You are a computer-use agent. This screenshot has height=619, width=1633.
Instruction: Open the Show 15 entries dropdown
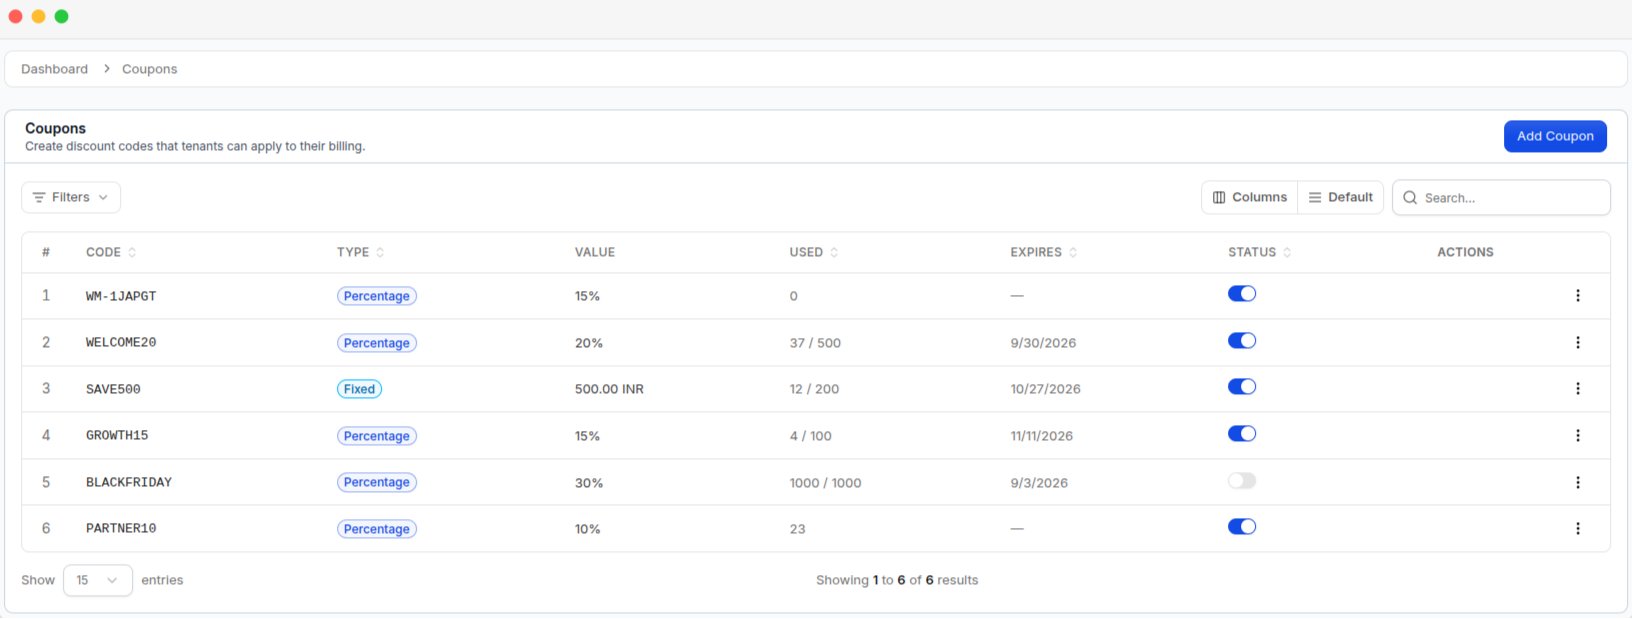(98, 581)
